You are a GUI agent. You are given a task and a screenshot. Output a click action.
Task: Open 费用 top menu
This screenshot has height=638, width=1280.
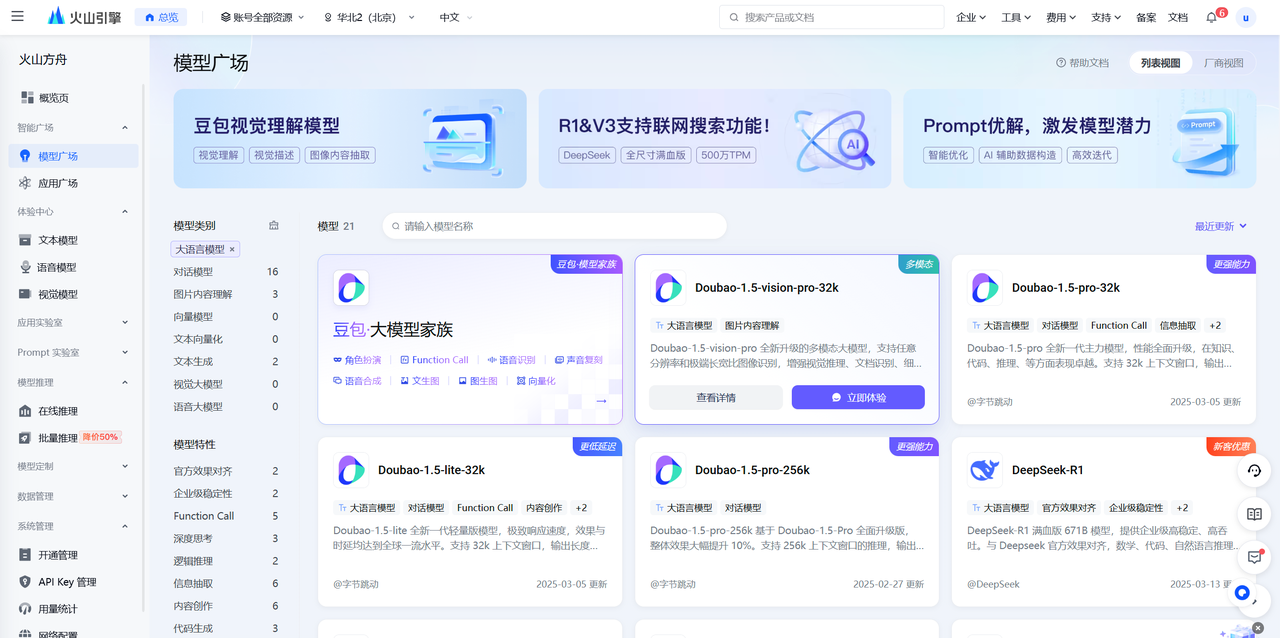pos(1061,17)
